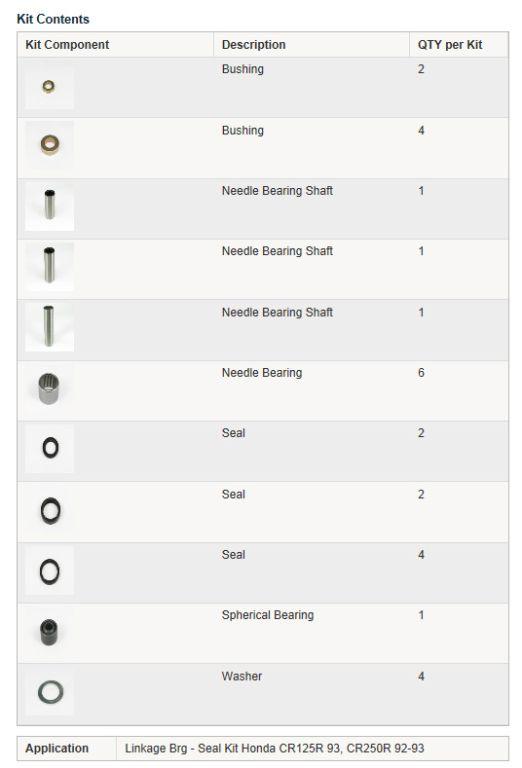Screen dimensions: 522x768
Task: Click the Spherical Bearing description text
Action: point(268,615)
